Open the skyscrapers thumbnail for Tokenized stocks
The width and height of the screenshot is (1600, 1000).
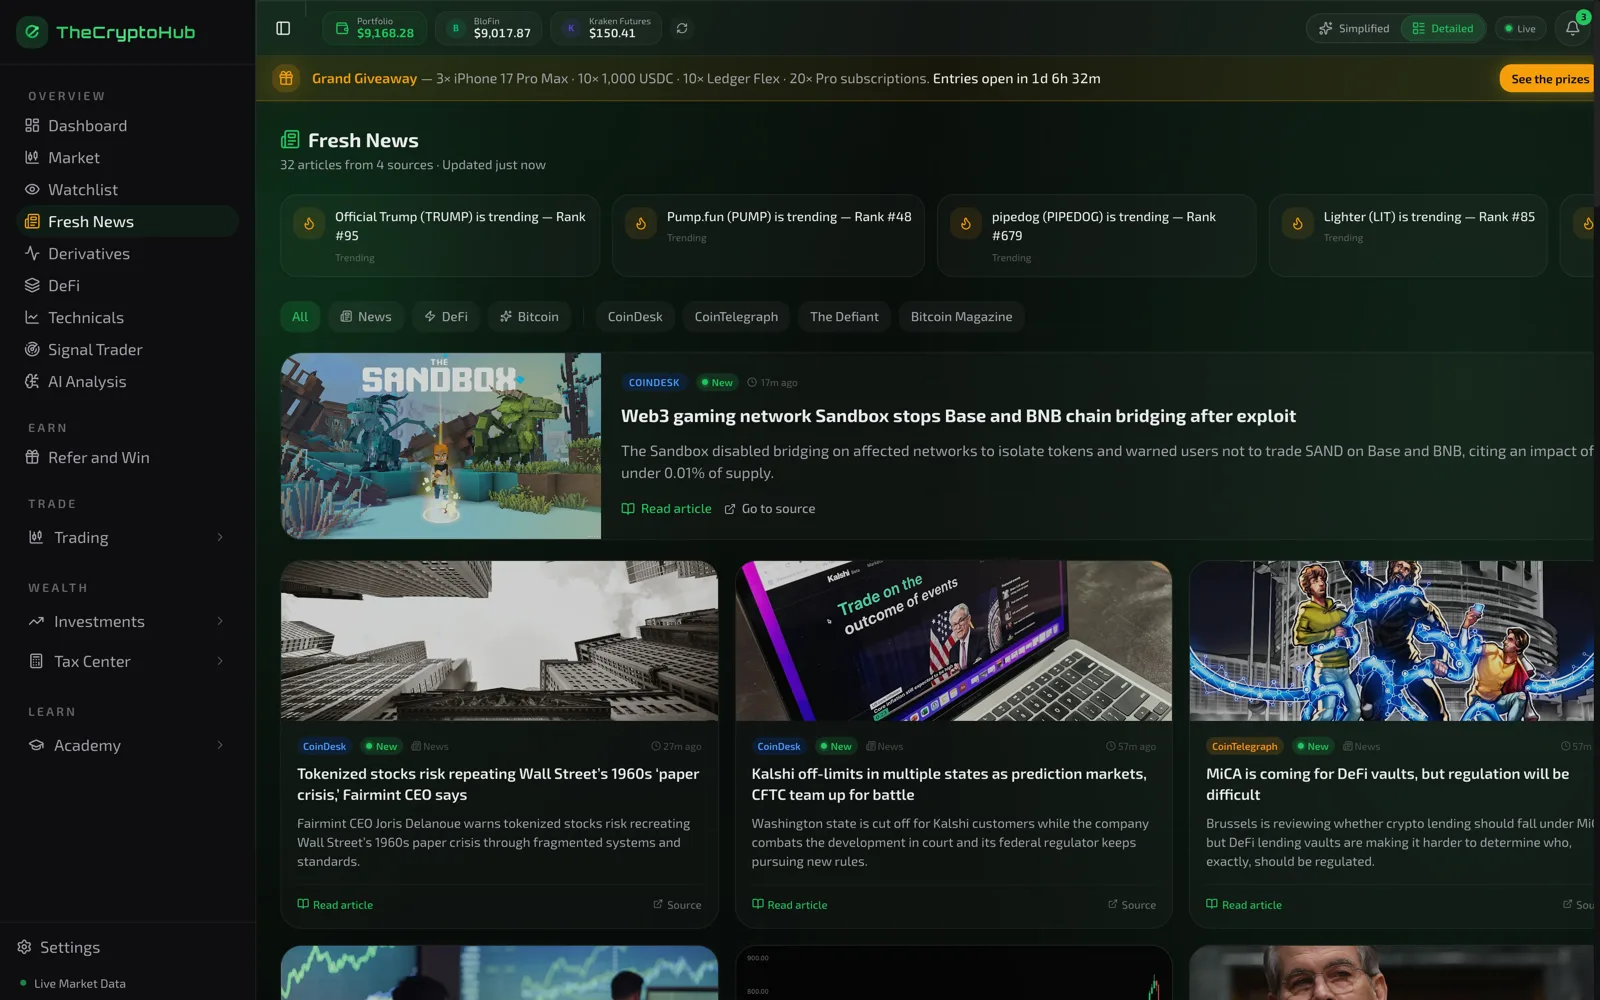(x=499, y=641)
